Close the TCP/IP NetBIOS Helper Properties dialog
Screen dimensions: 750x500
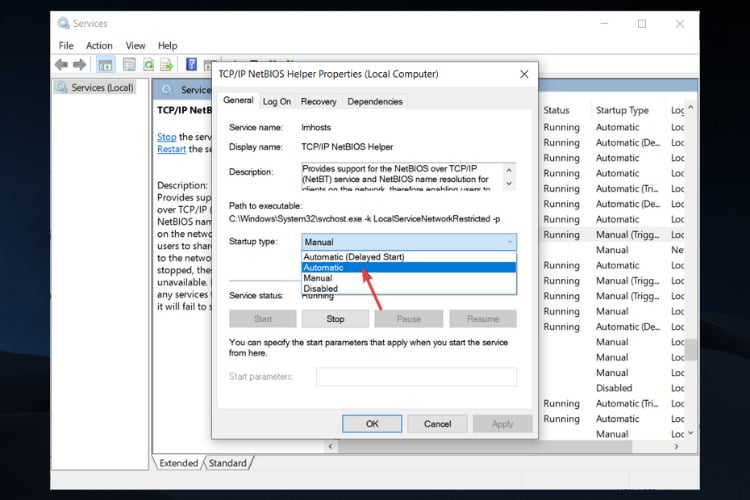point(524,74)
